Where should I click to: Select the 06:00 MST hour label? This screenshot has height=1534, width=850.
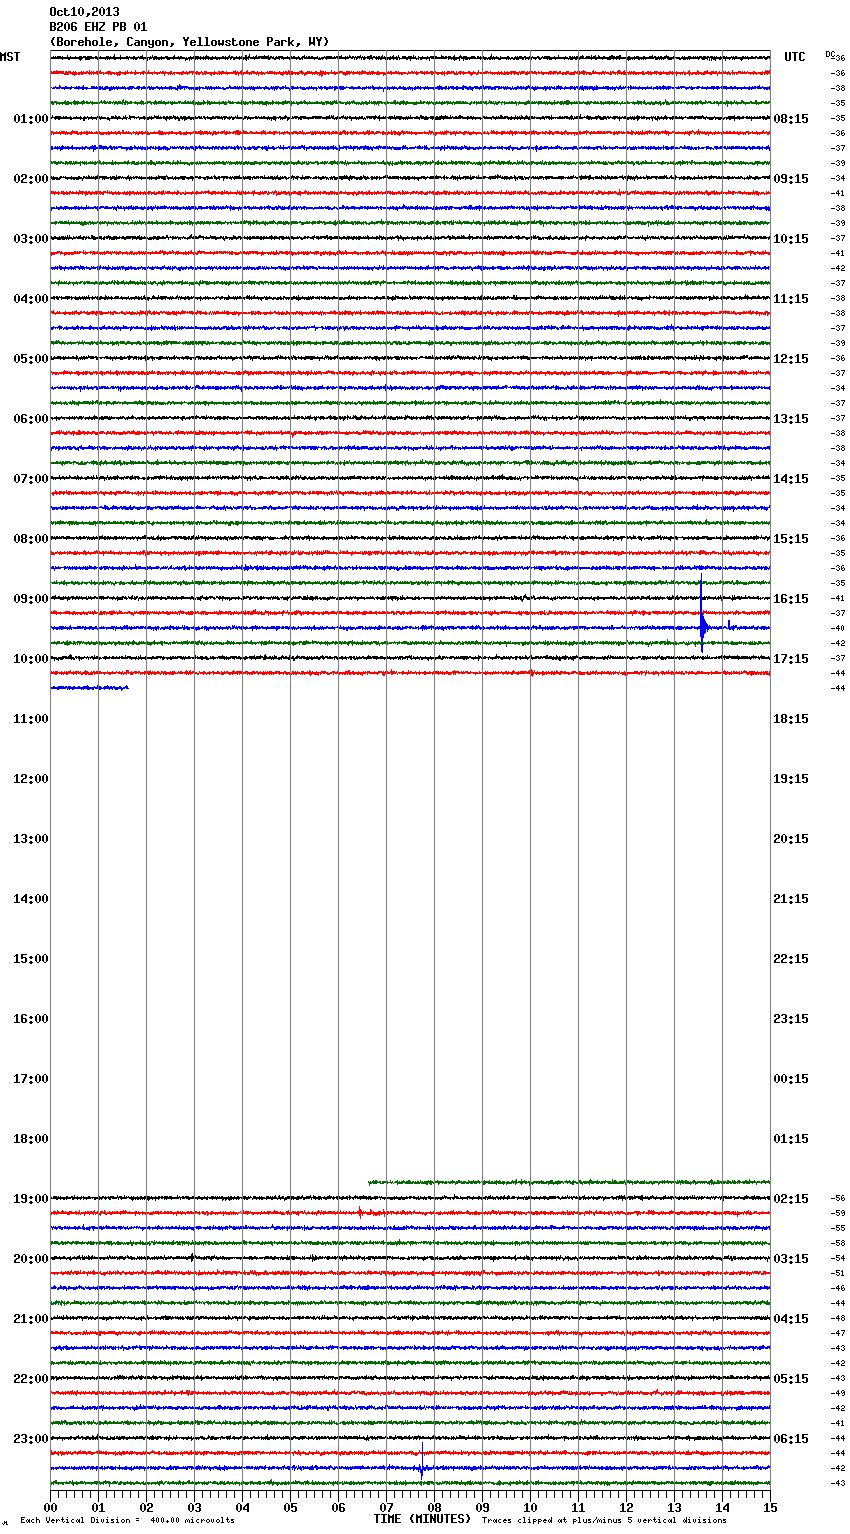(x=31, y=419)
